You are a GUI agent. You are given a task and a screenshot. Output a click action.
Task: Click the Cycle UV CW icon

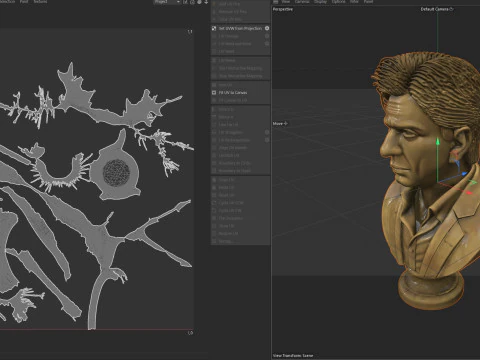214,211
